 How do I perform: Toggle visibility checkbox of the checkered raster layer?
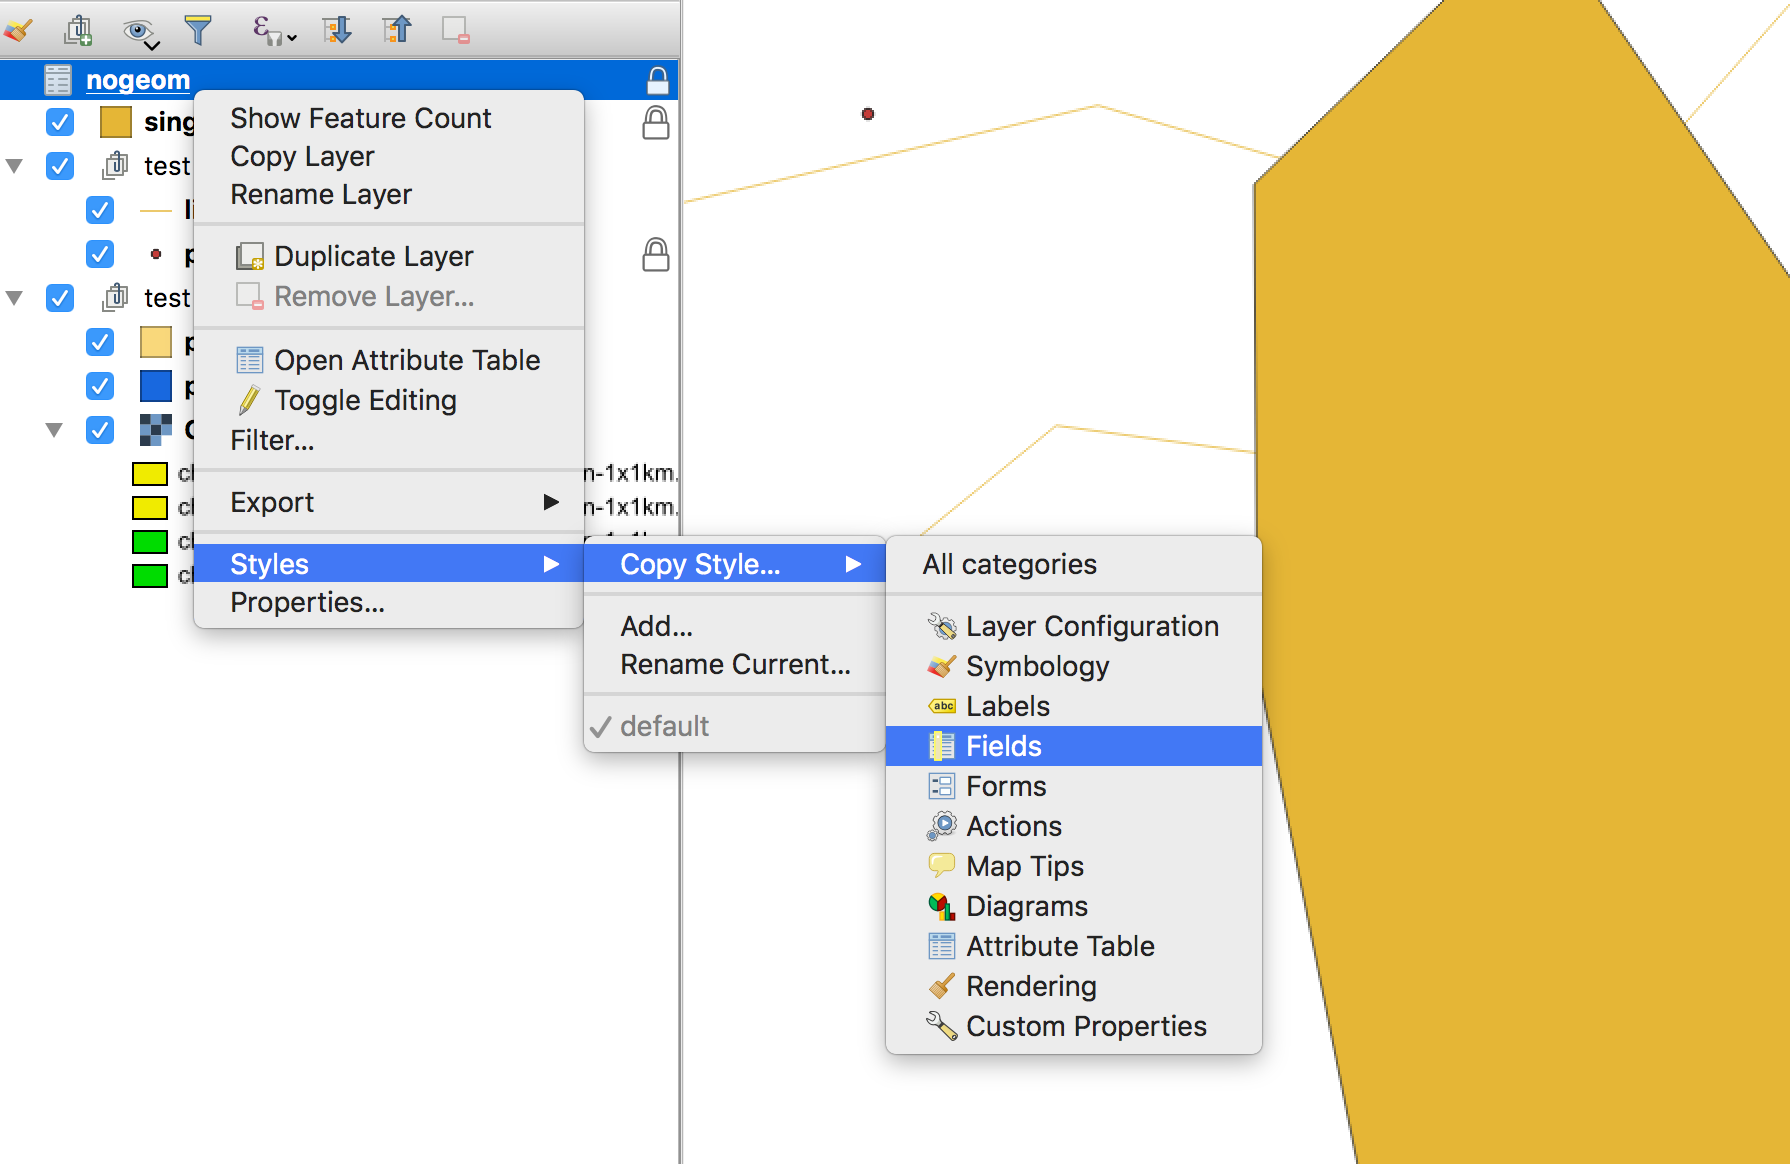tap(100, 430)
